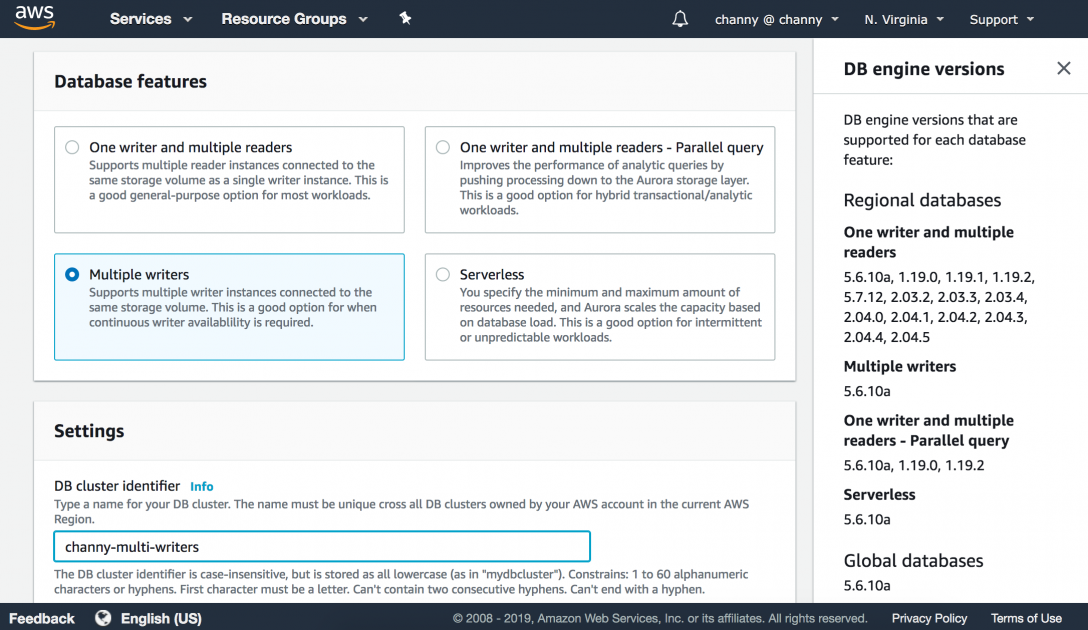
Task: Click English (US) language selector
Action: tap(161, 618)
